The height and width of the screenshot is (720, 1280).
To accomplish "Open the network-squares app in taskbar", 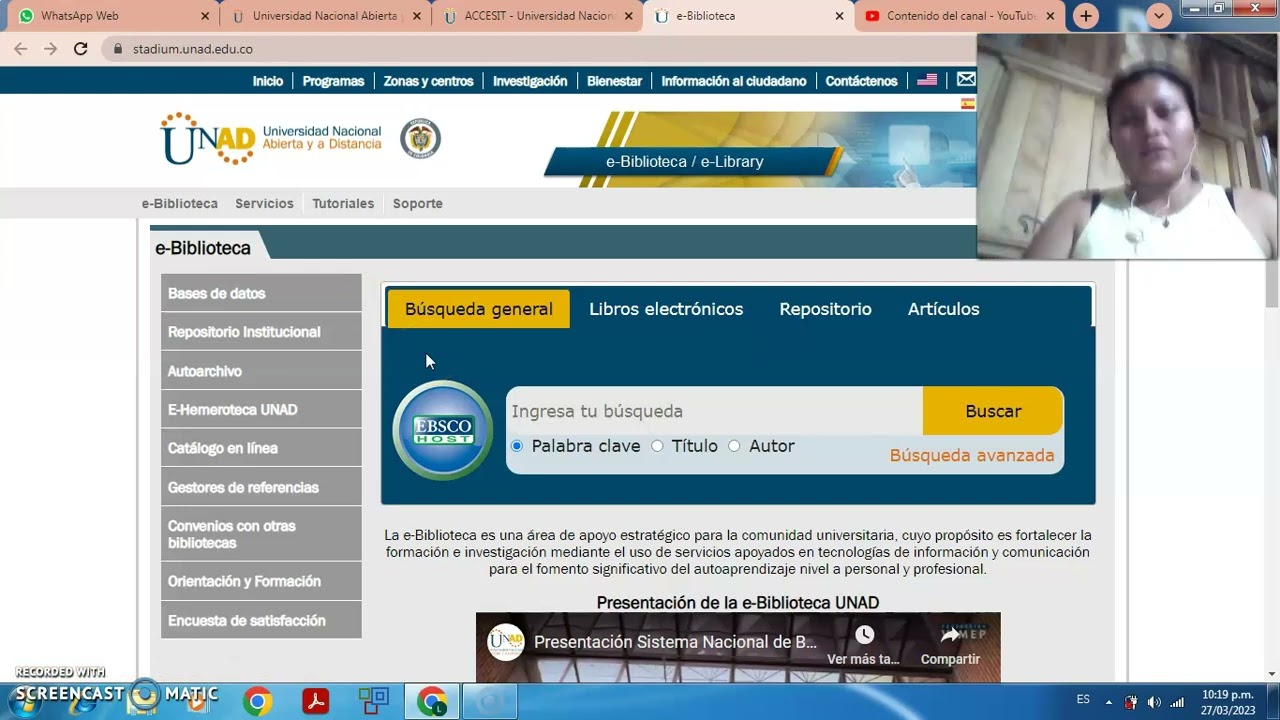I will coord(374,701).
